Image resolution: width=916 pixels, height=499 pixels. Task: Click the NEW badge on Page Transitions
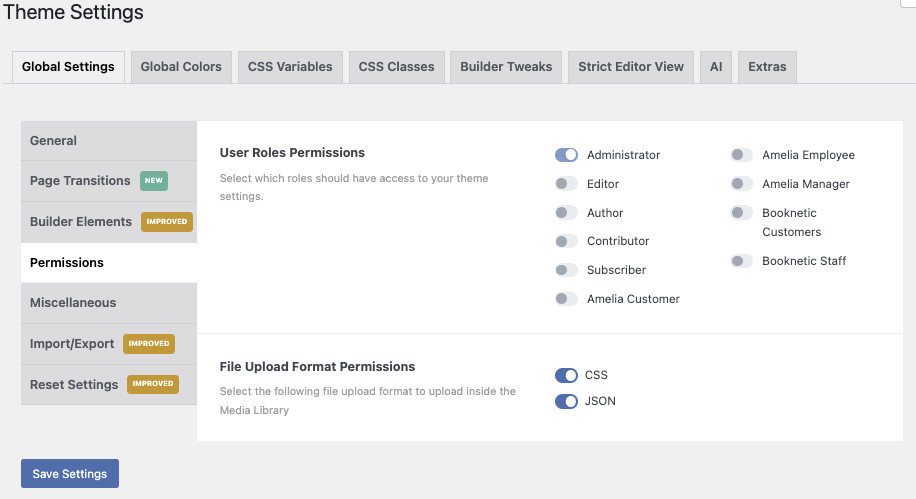(154, 181)
